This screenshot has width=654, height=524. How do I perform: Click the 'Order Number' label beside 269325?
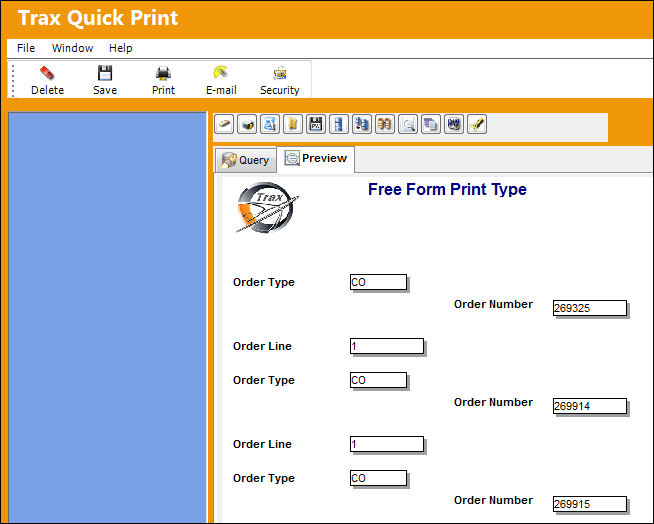493,304
